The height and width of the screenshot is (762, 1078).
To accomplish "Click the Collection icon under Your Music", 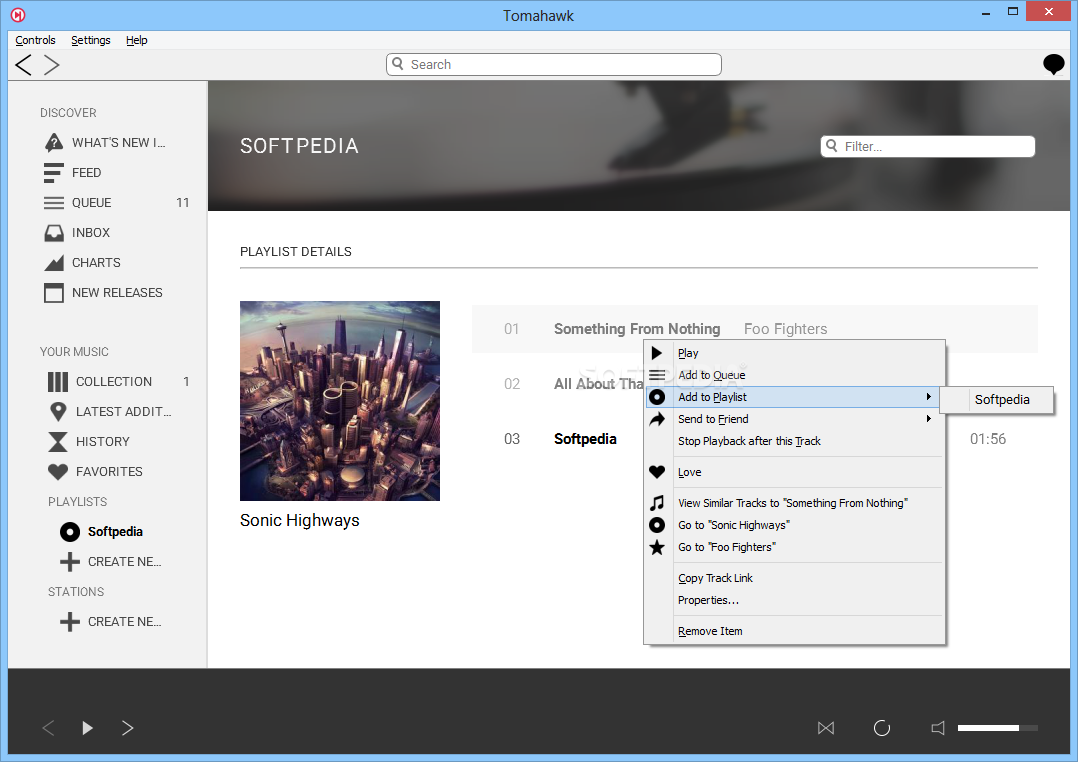I will (58, 382).
